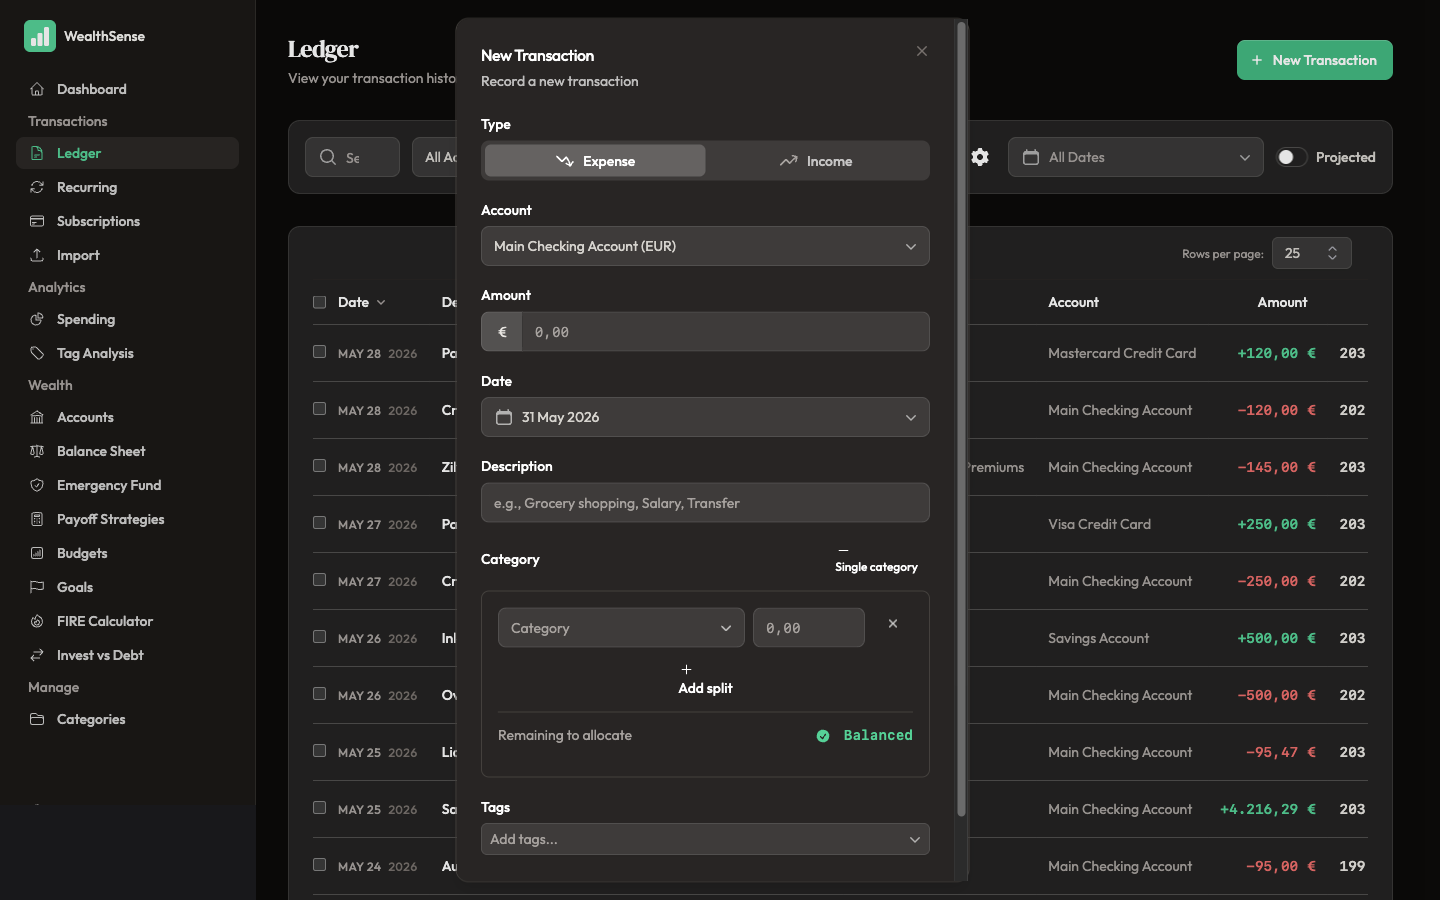Toggle Single category mode
1440x900 pixels.
(876, 559)
